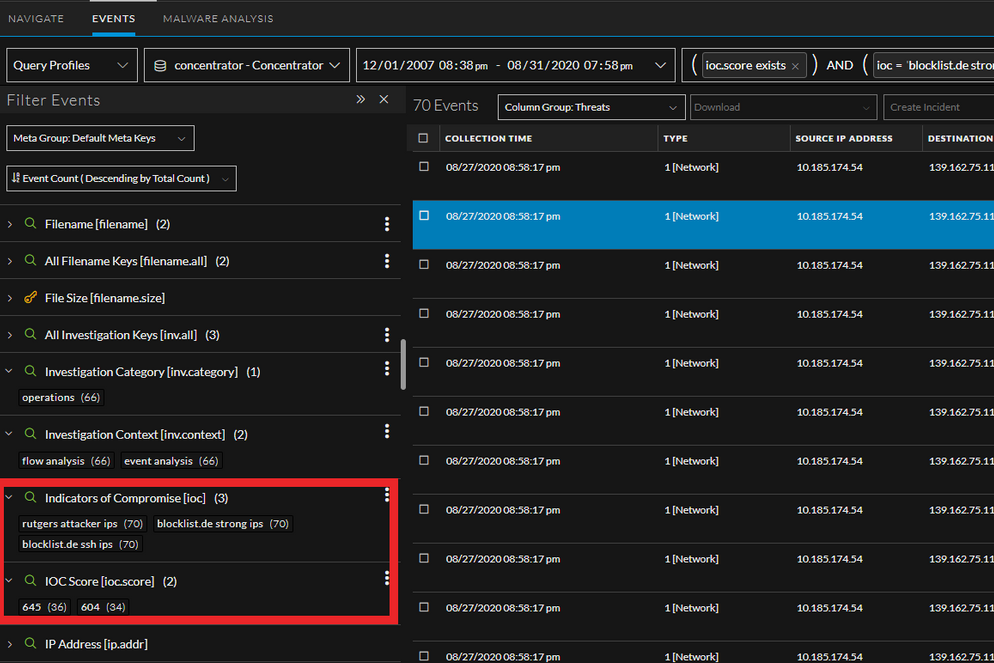Open Column Group: Threats dropdown
Screen dimensions: 994x663
pos(590,107)
